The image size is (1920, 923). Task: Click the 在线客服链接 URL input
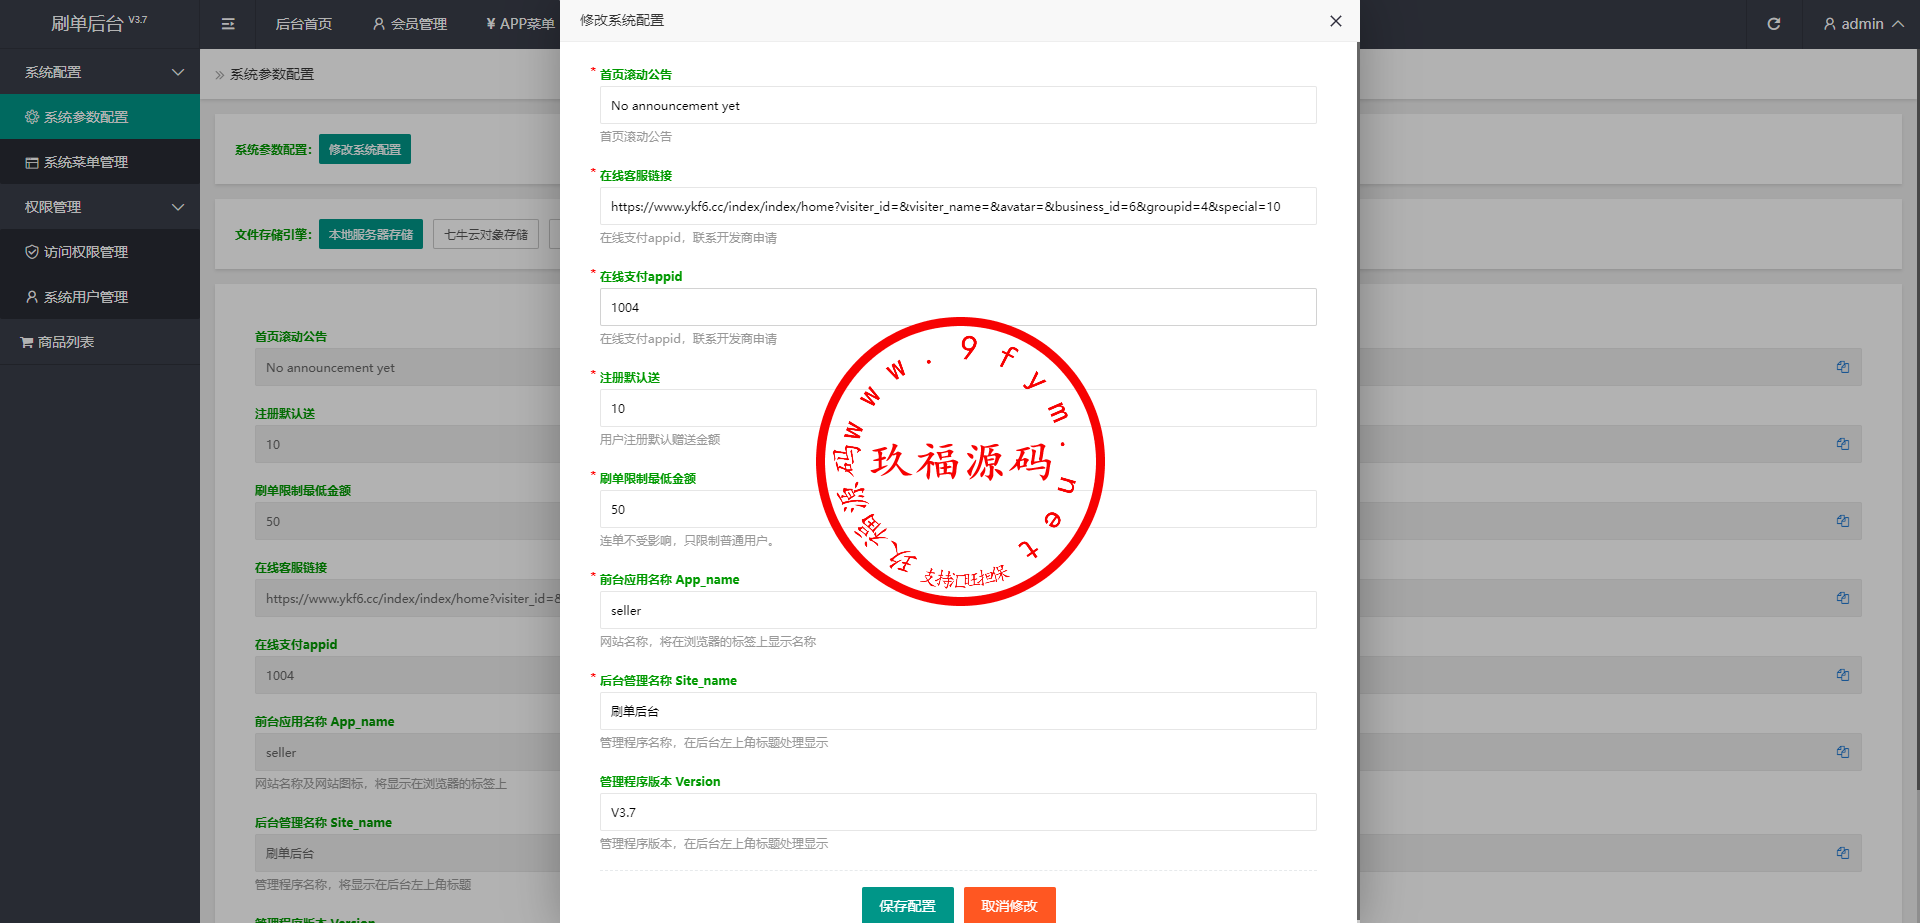coord(958,206)
